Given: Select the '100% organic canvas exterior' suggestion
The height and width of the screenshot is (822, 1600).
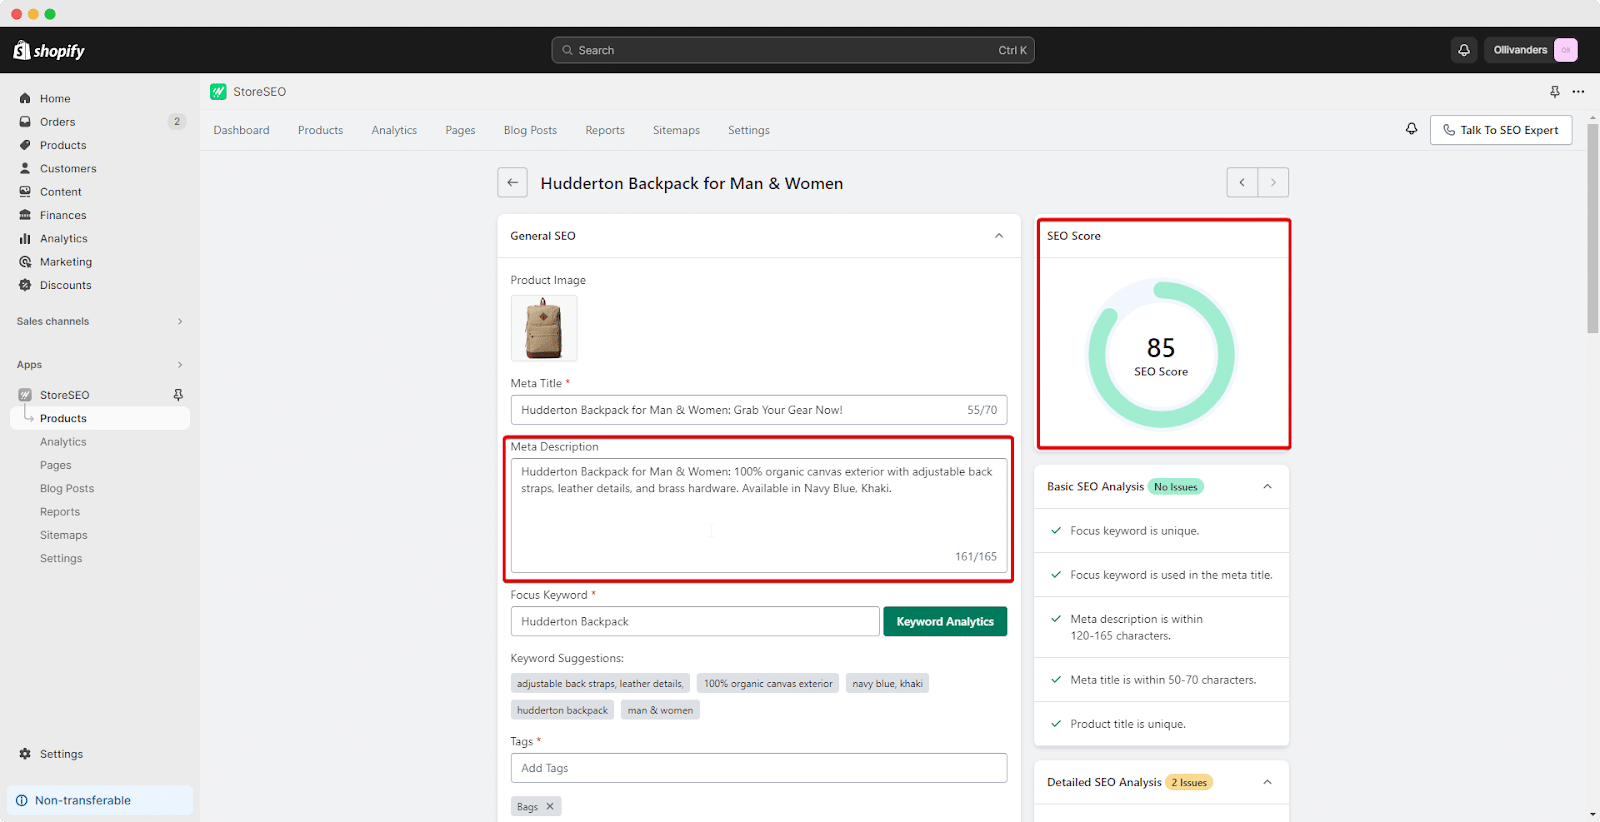Looking at the screenshot, I should tap(768, 684).
